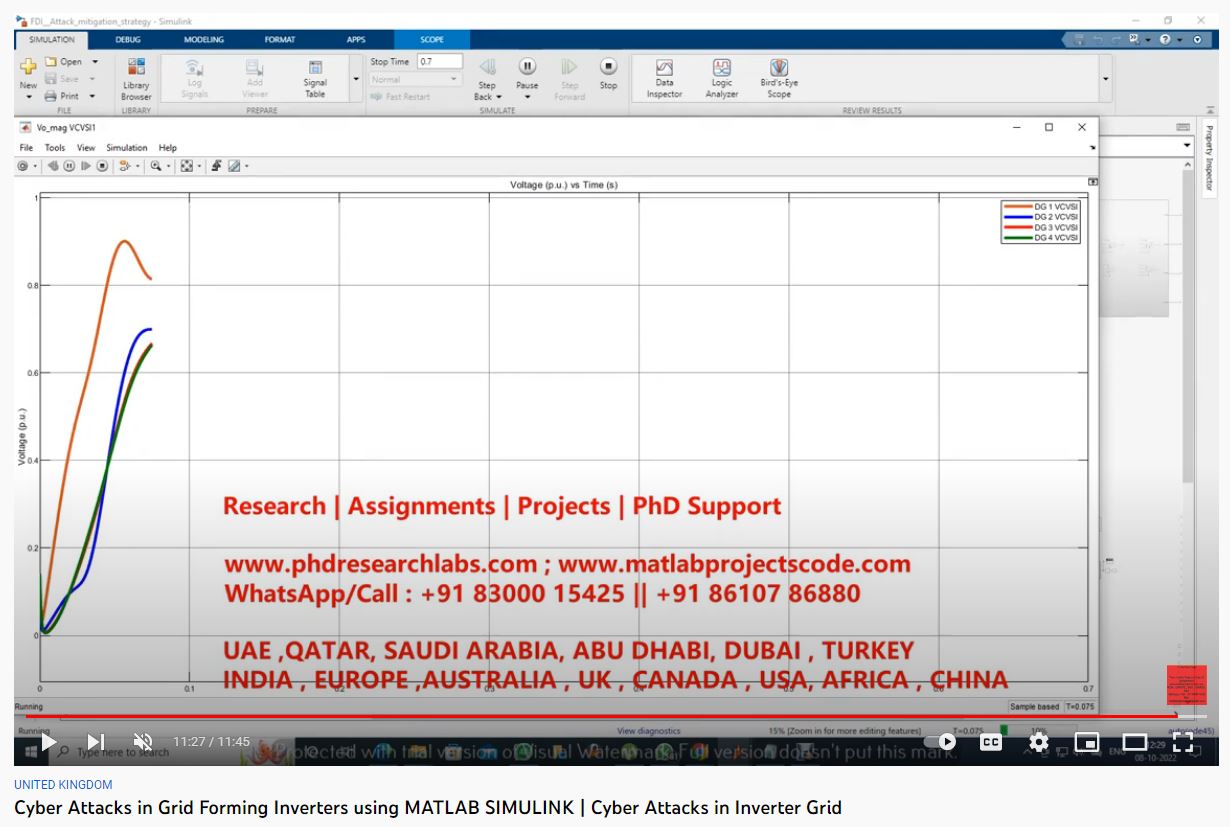Click the UNITED KINGDOM link
1230x827 pixels.
[63, 785]
